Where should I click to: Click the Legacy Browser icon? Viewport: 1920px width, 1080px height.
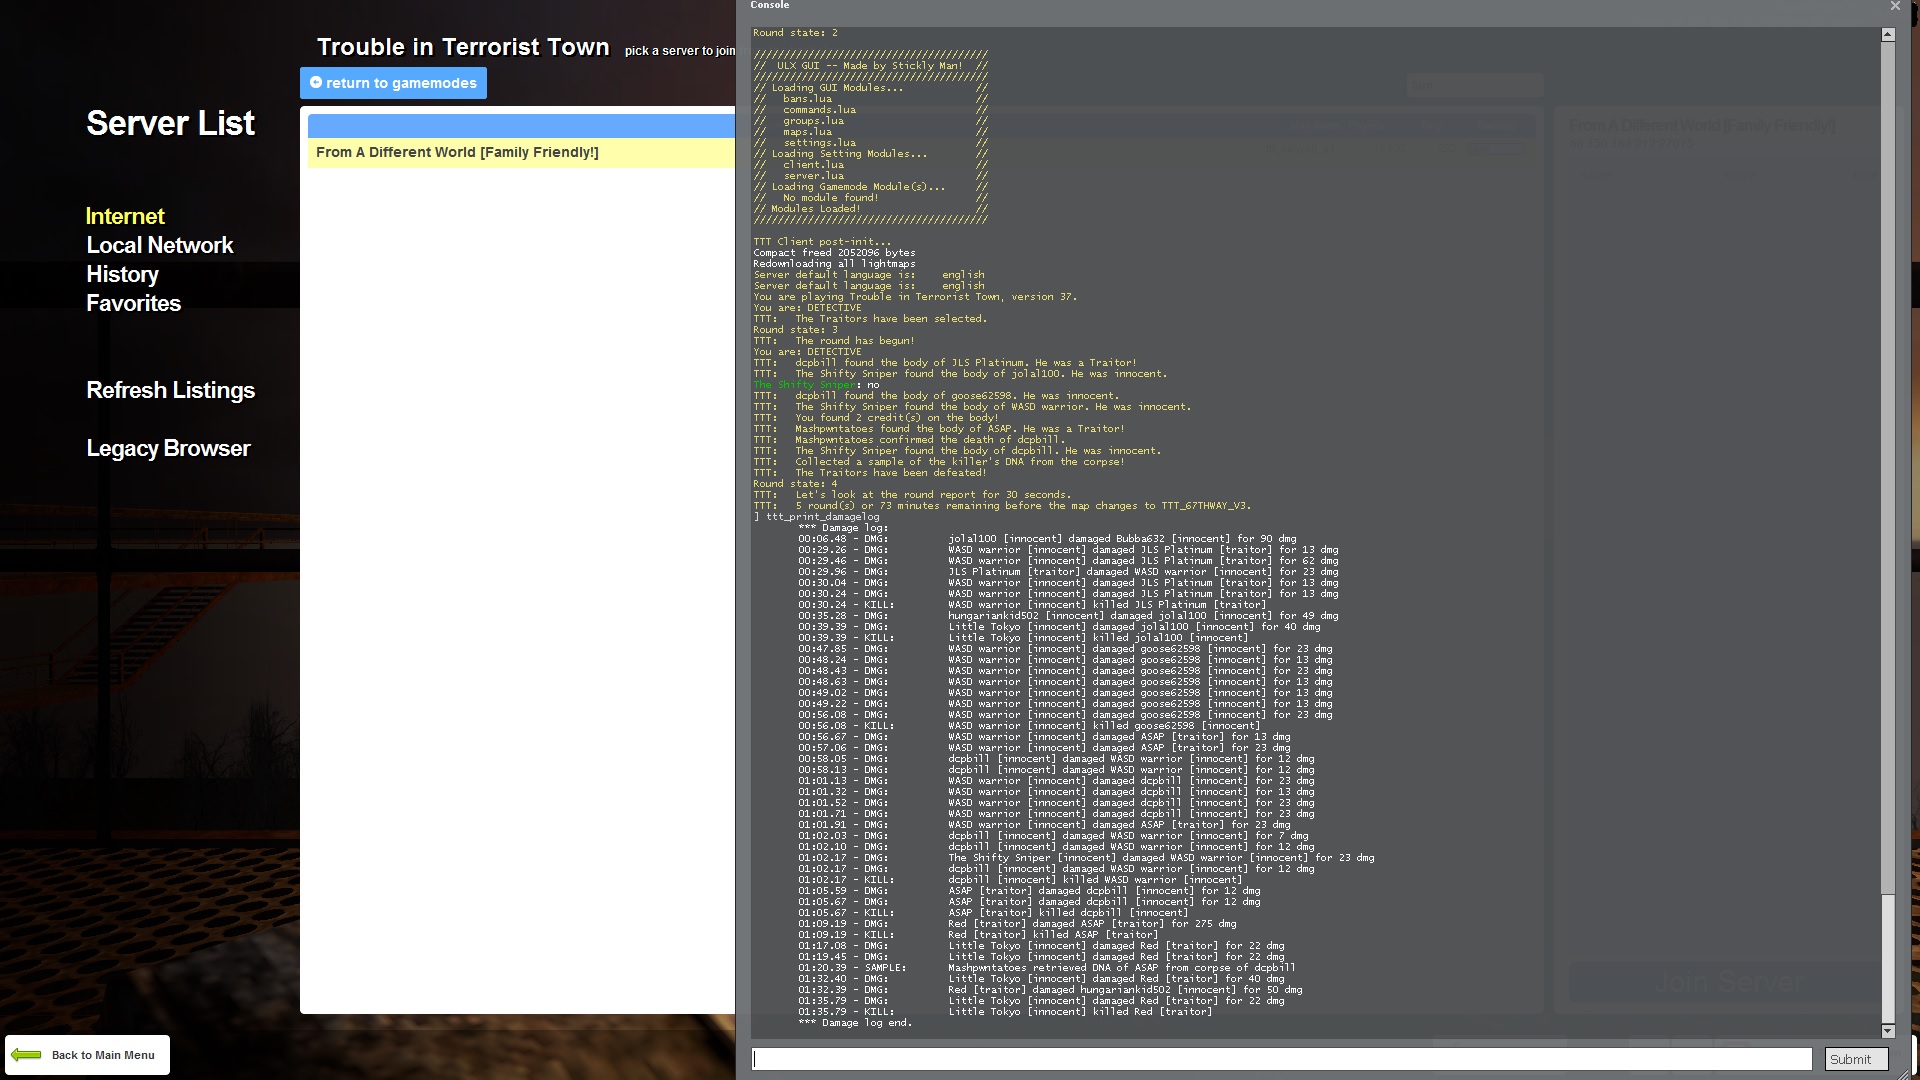(167, 447)
